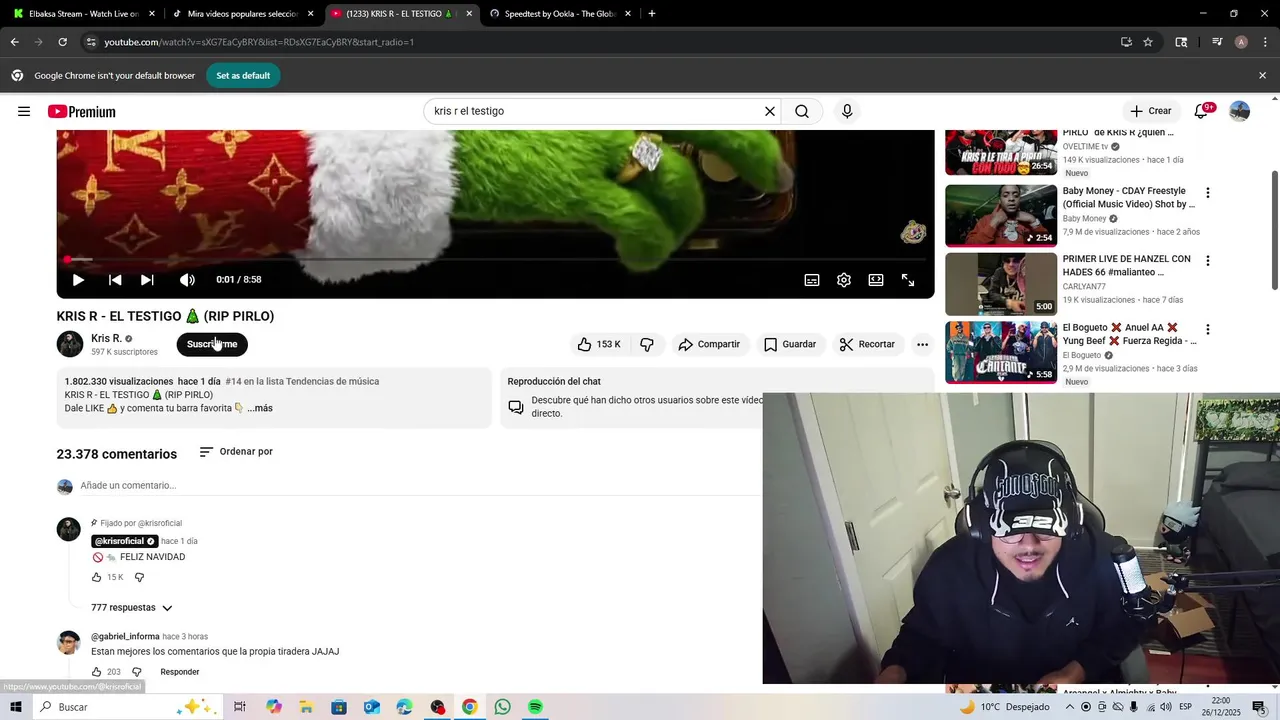Open the @gabriel_informa profile link
The image size is (1280, 720).
point(125,636)
